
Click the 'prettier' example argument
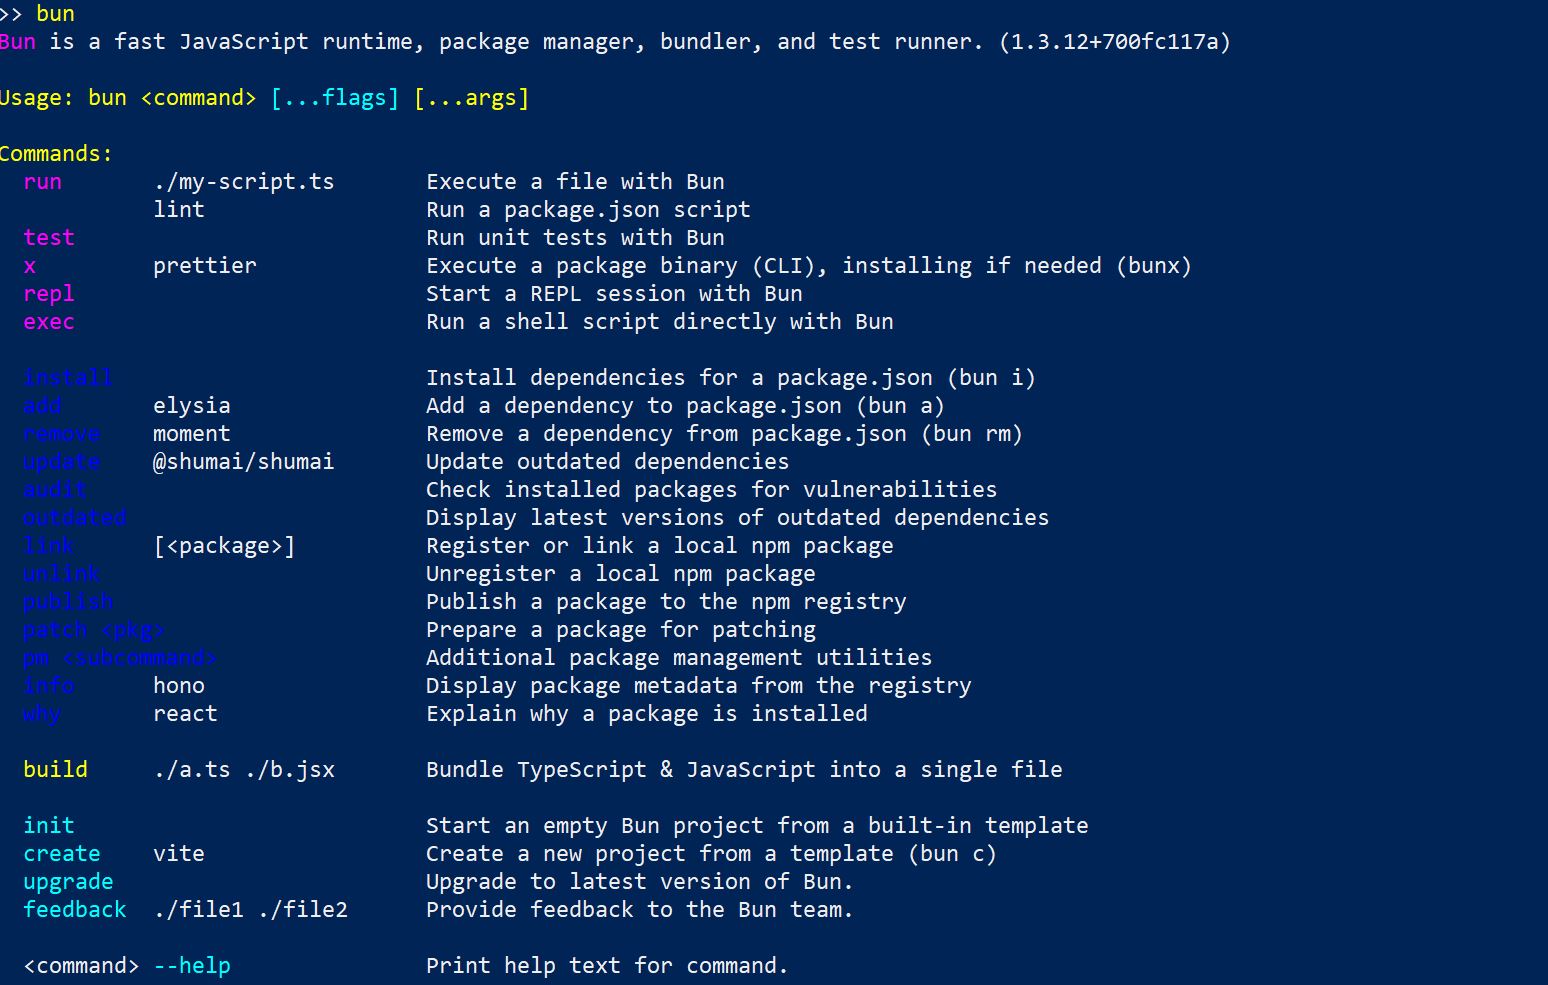click(x=205, y=266)
